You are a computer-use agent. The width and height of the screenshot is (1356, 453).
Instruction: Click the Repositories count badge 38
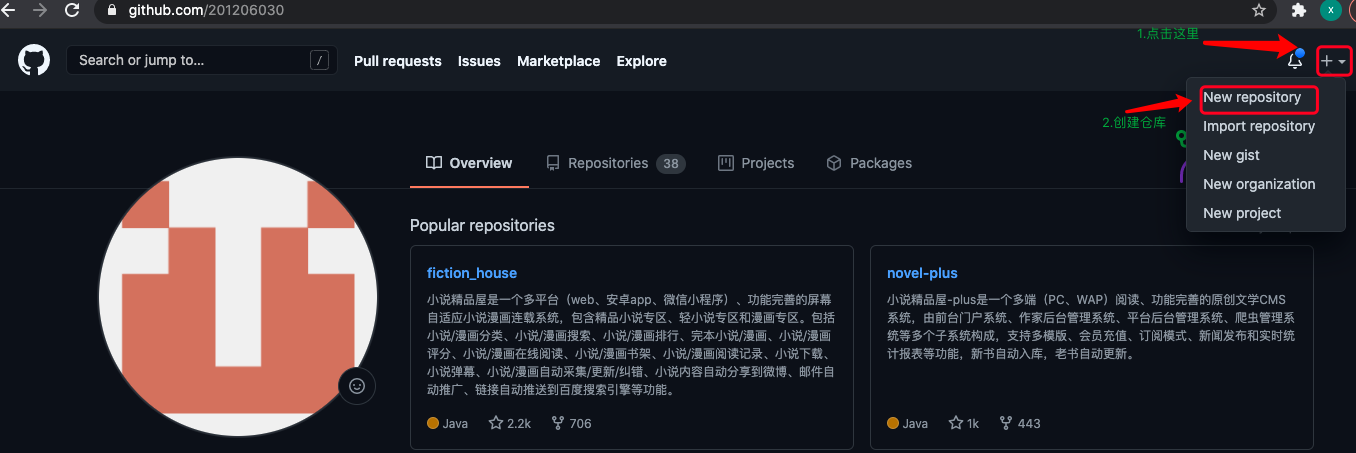coord(671,163)
